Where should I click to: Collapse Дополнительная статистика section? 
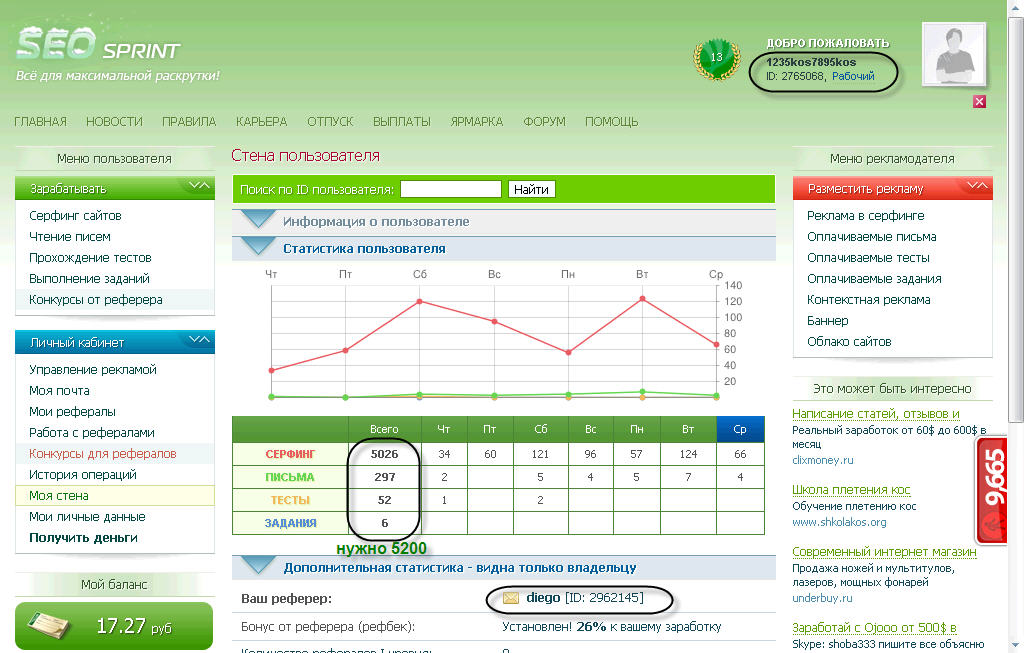259,565
